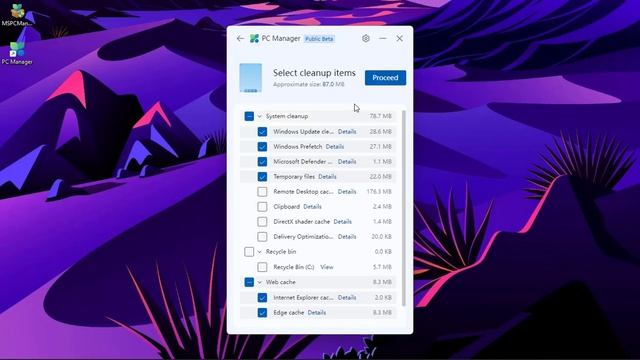
Task: Open PC Manager desktop shortcut
Action: [17, 53]
